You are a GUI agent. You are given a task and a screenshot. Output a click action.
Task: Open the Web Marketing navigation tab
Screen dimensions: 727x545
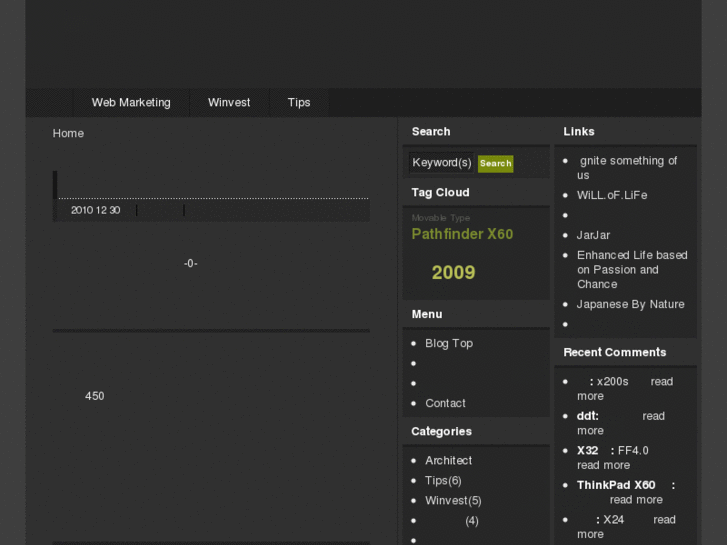pyautogui.click(x=131, y=102)
